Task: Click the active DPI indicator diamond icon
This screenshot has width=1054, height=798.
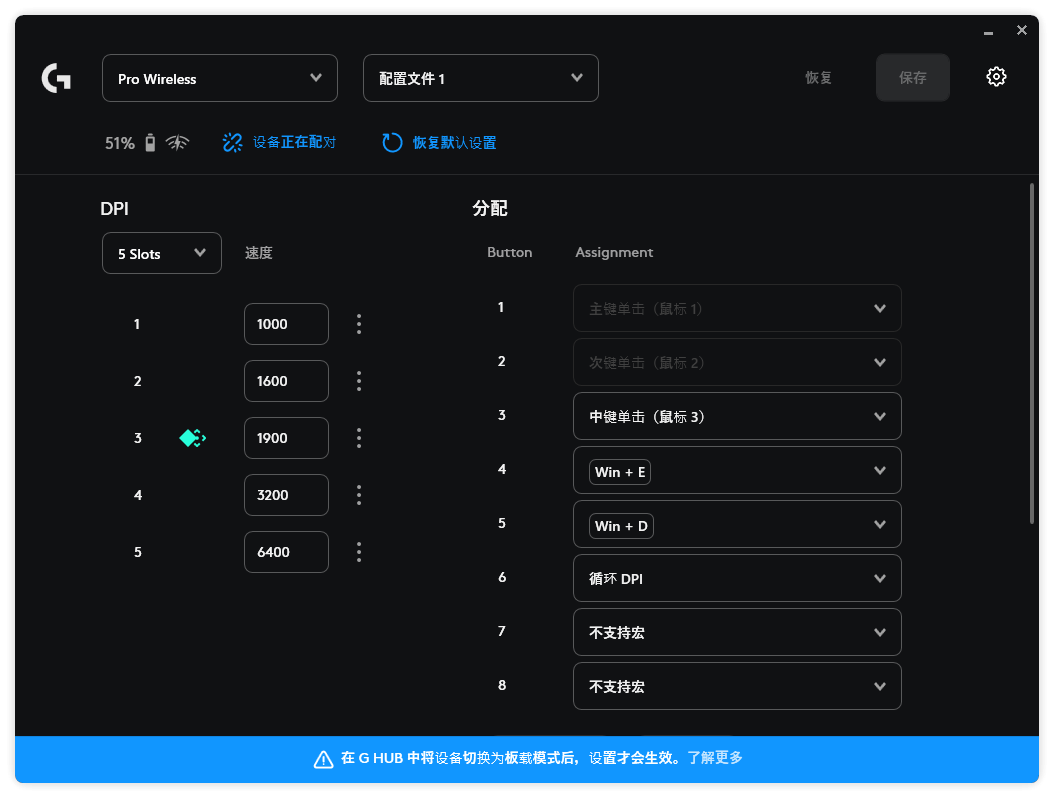Action: click(192, 438)
